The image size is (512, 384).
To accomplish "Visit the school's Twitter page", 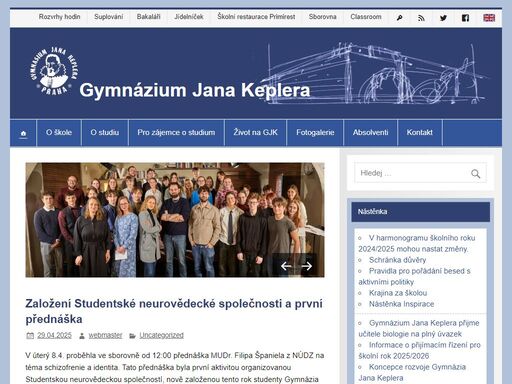I will [443, 18].
